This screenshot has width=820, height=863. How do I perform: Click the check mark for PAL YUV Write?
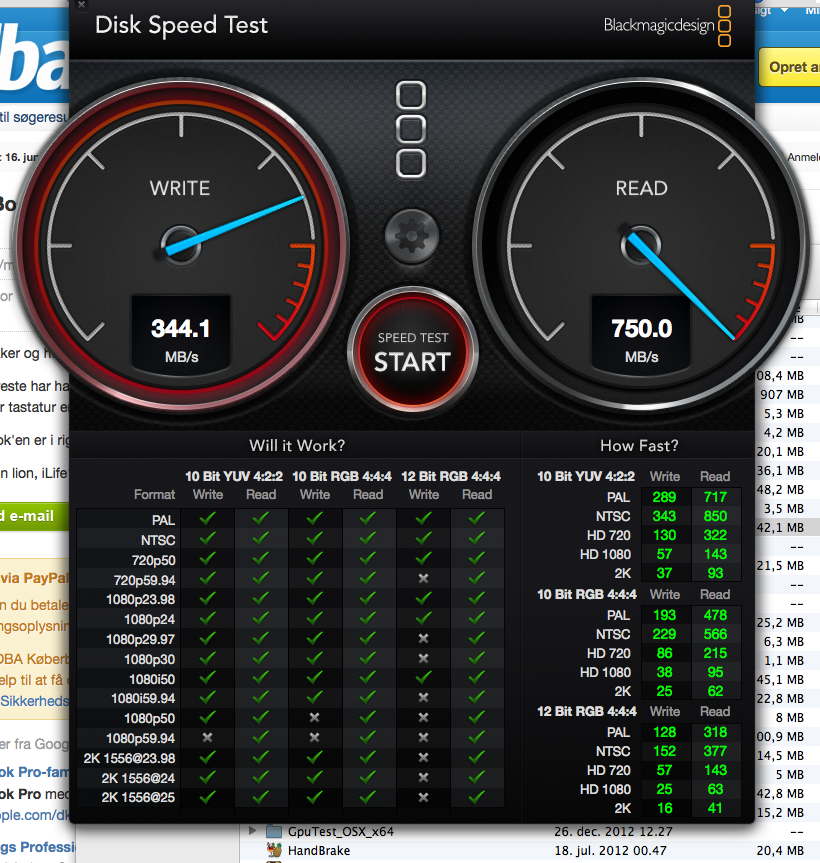pos(207,518)
